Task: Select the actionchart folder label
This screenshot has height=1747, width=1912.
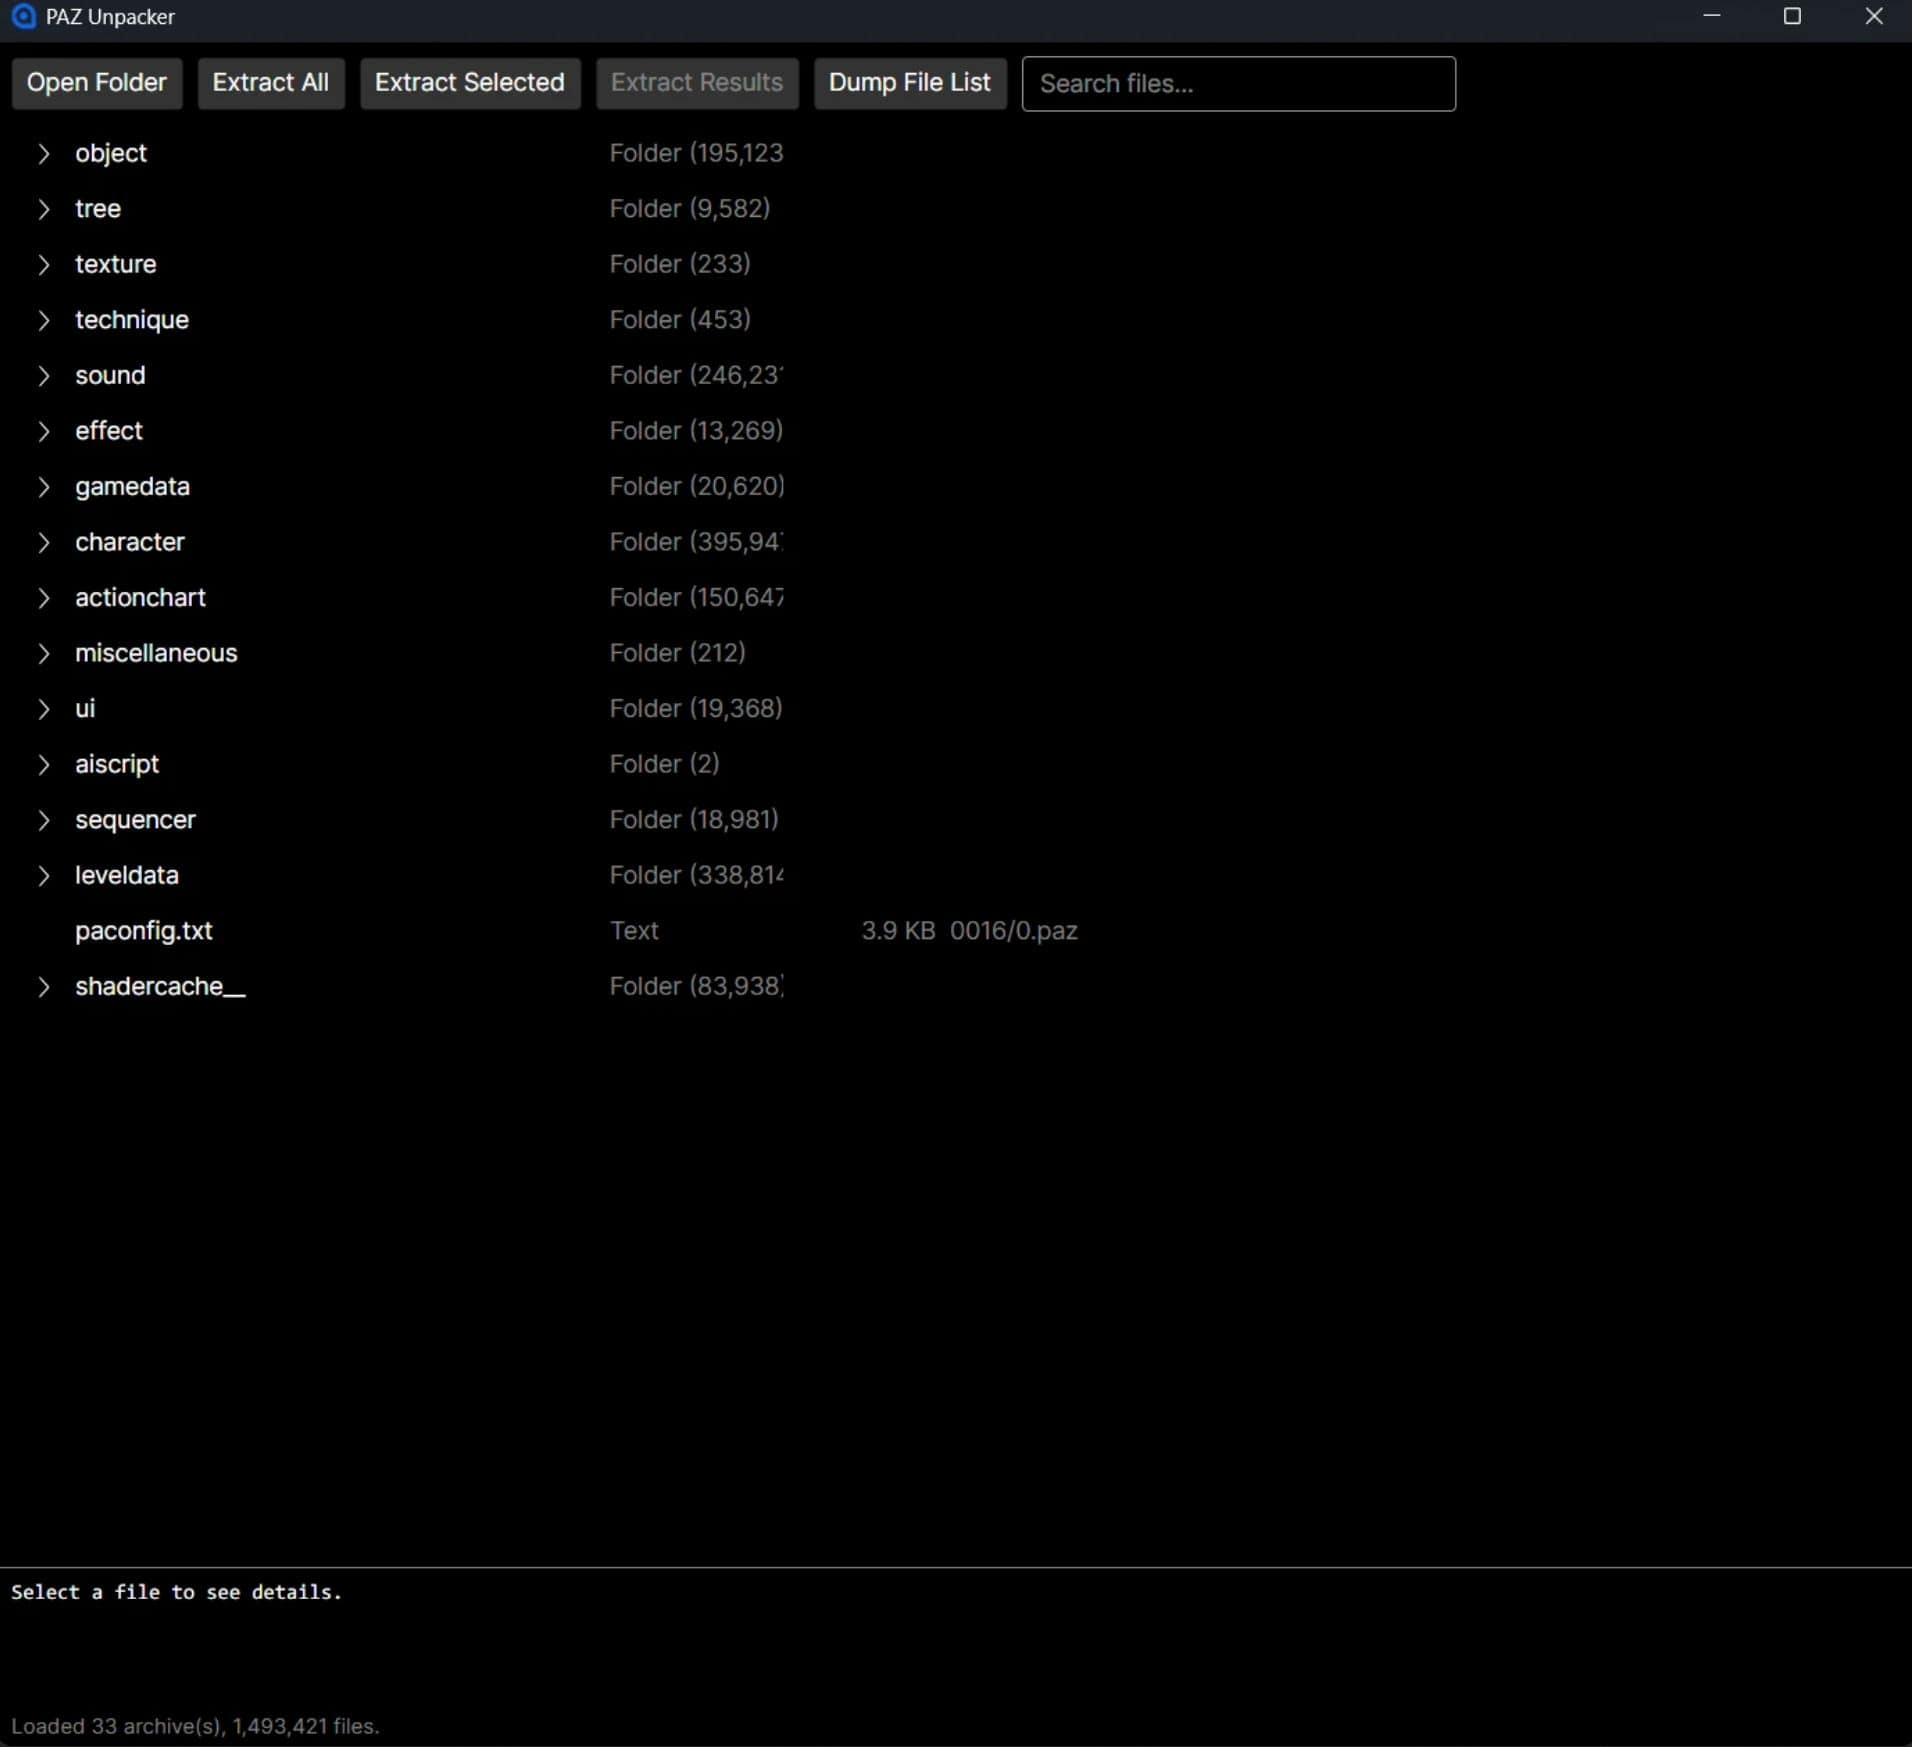Action: pos(140,597)
